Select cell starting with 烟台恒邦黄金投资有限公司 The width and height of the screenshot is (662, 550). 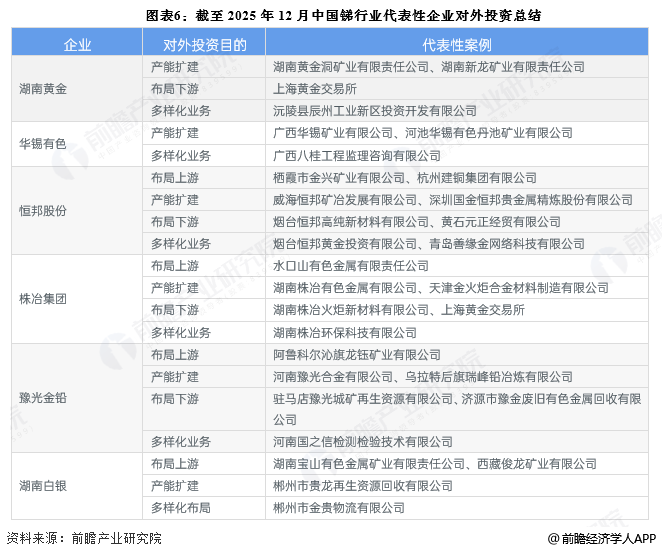(x=457, y=244)
